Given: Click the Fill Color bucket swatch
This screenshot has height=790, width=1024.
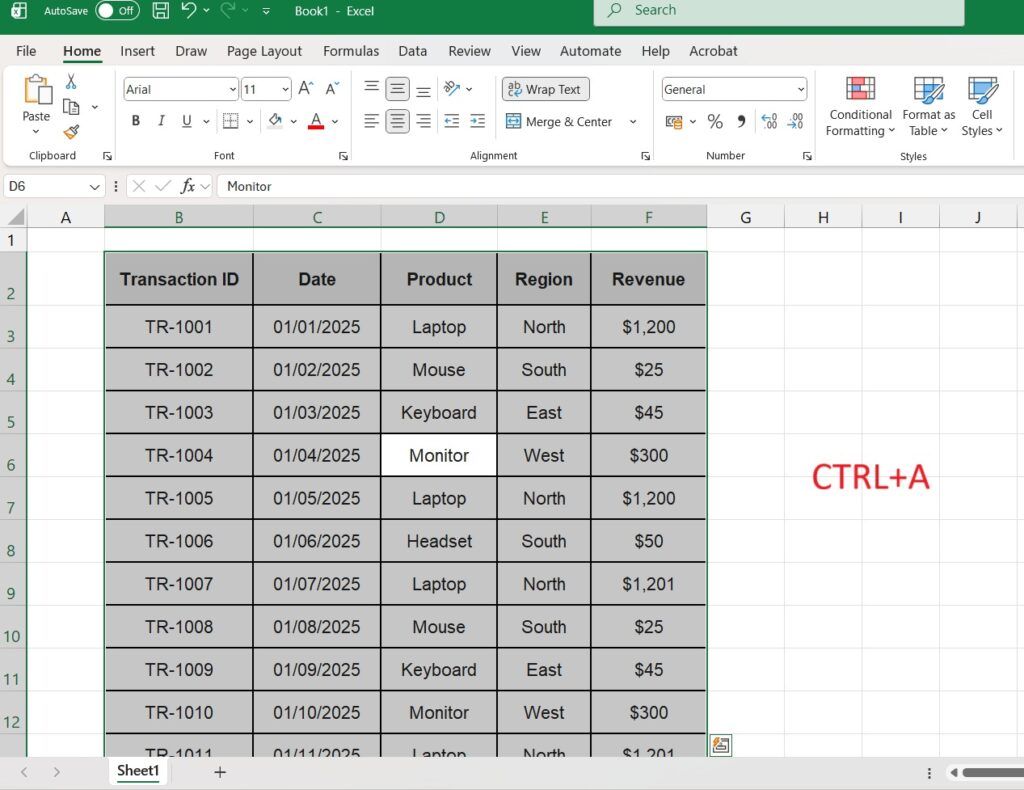Looking at the screenshot, I should pos(275,122).
